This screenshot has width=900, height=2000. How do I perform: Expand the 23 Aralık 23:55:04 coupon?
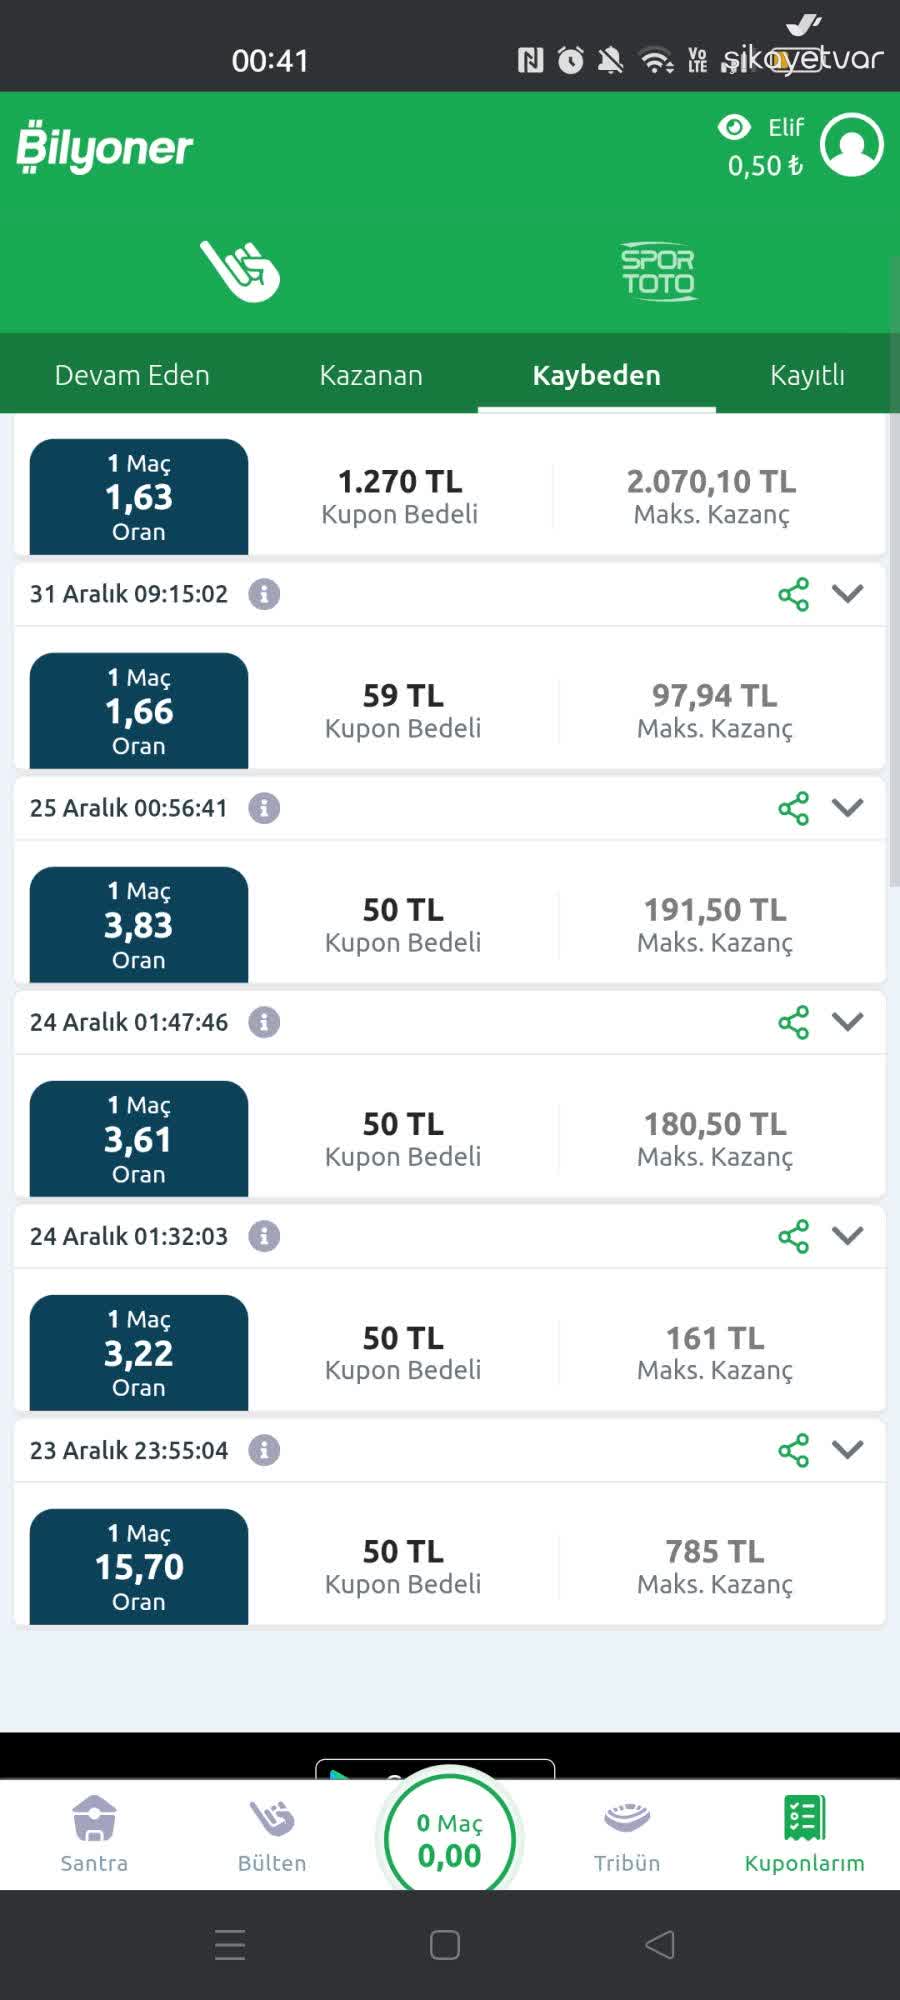(847, 1450)
